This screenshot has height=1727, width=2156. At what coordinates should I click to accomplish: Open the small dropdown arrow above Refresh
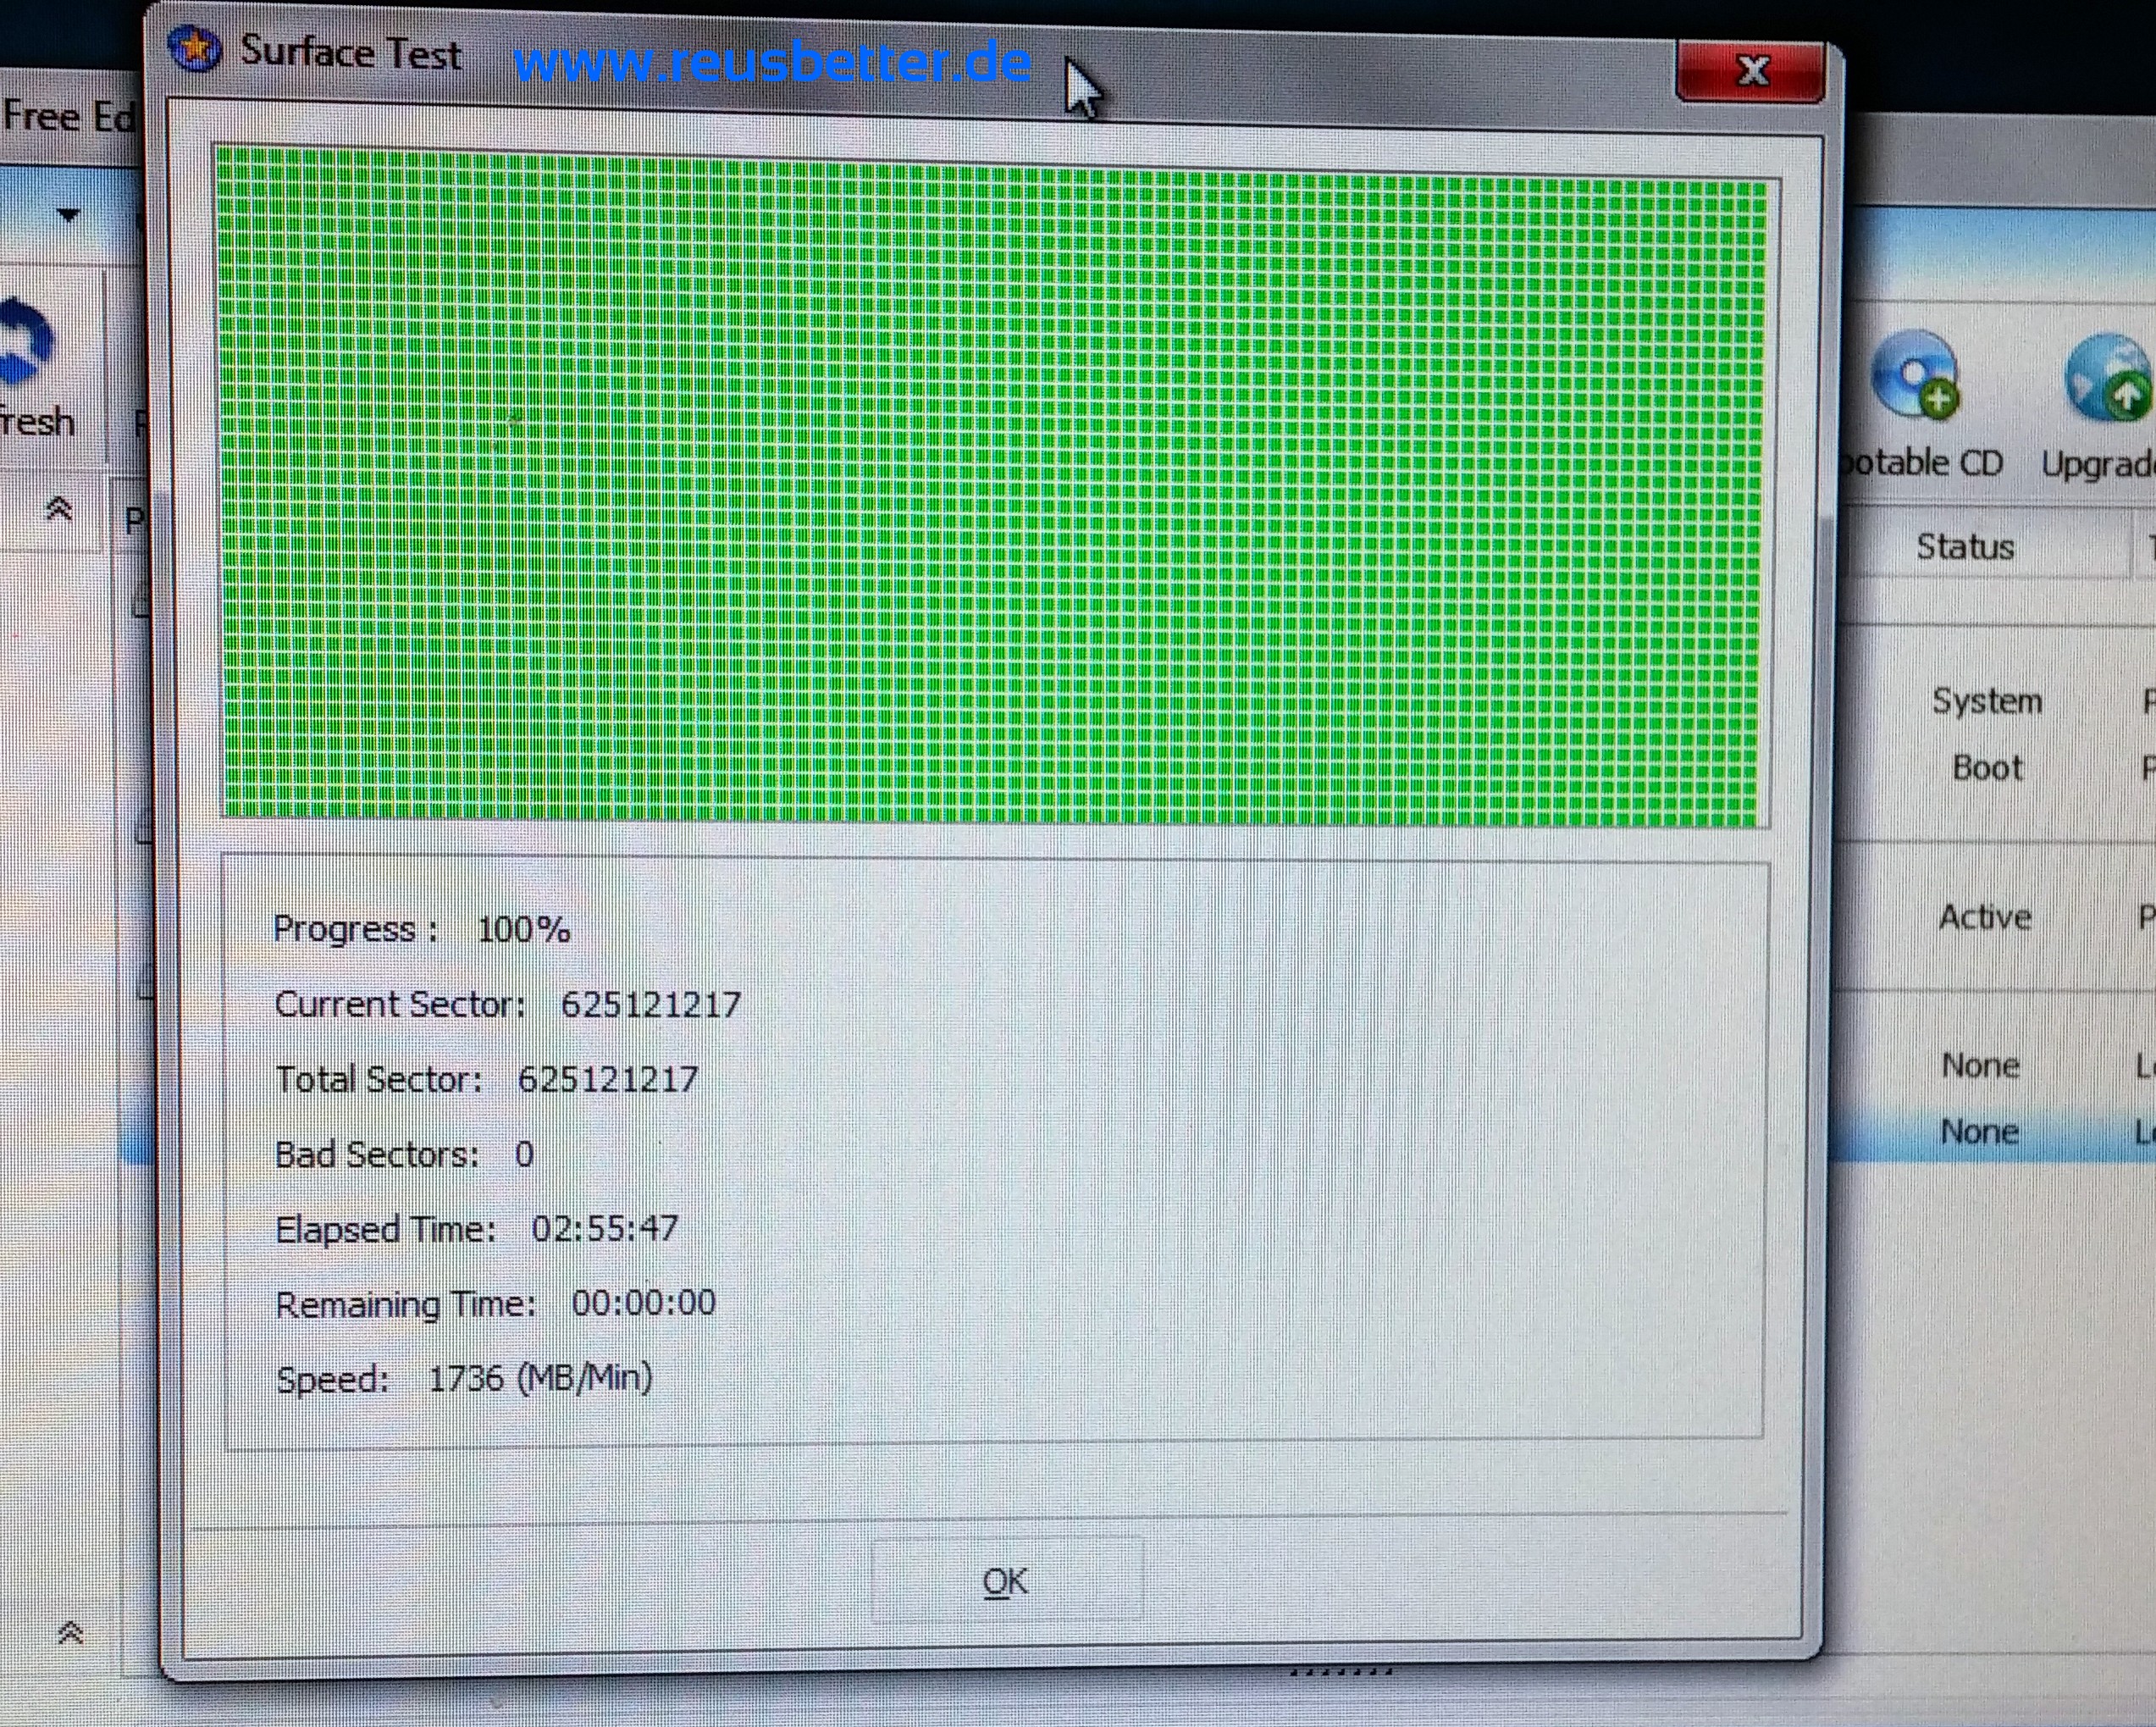(x=68, y=214)
